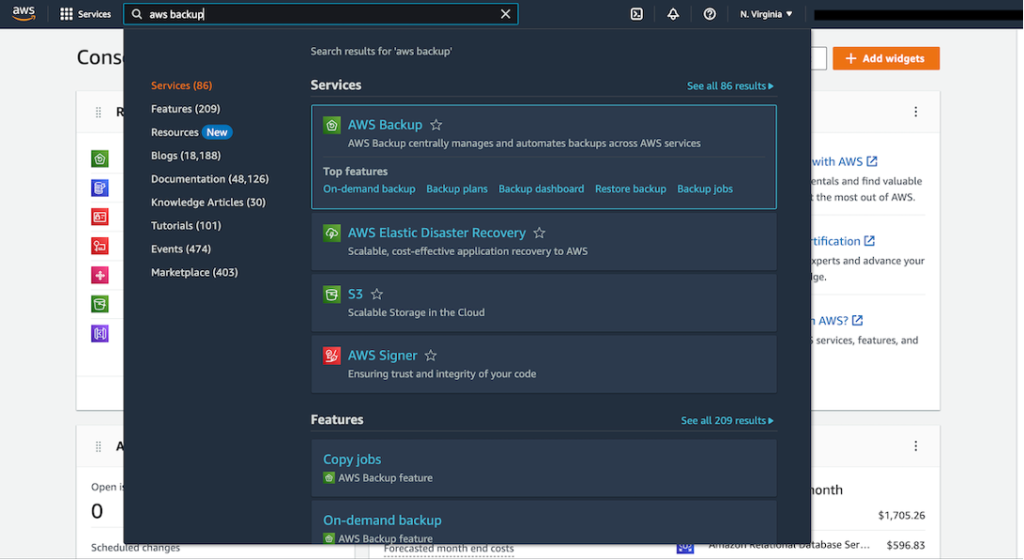Open lower right widget options menu
Image resolution: width=1024 pixels, height=560 pixels.
[916, 446]
